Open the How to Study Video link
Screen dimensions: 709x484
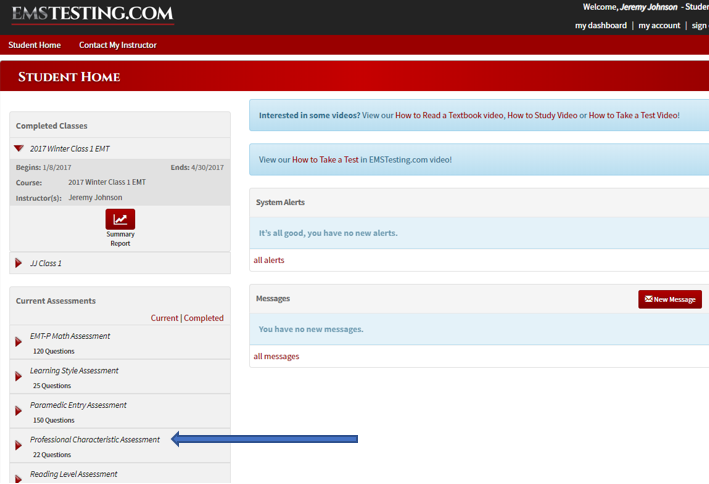point(542,116)
